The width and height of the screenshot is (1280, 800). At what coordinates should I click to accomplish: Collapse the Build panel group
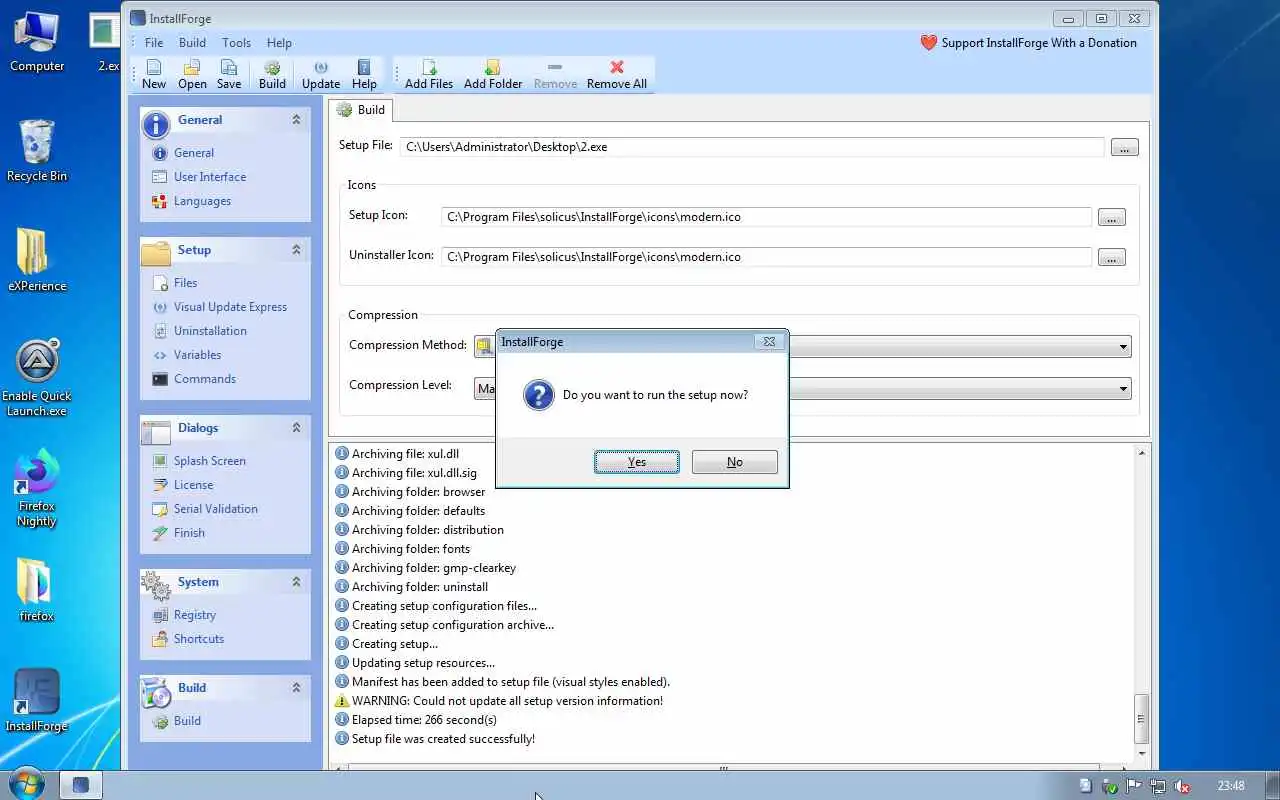click(296, 688)
